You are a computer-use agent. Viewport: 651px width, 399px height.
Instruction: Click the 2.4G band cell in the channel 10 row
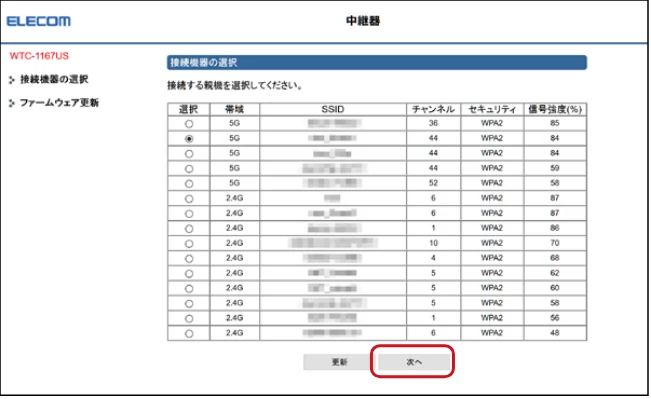(x=235, y=243)
